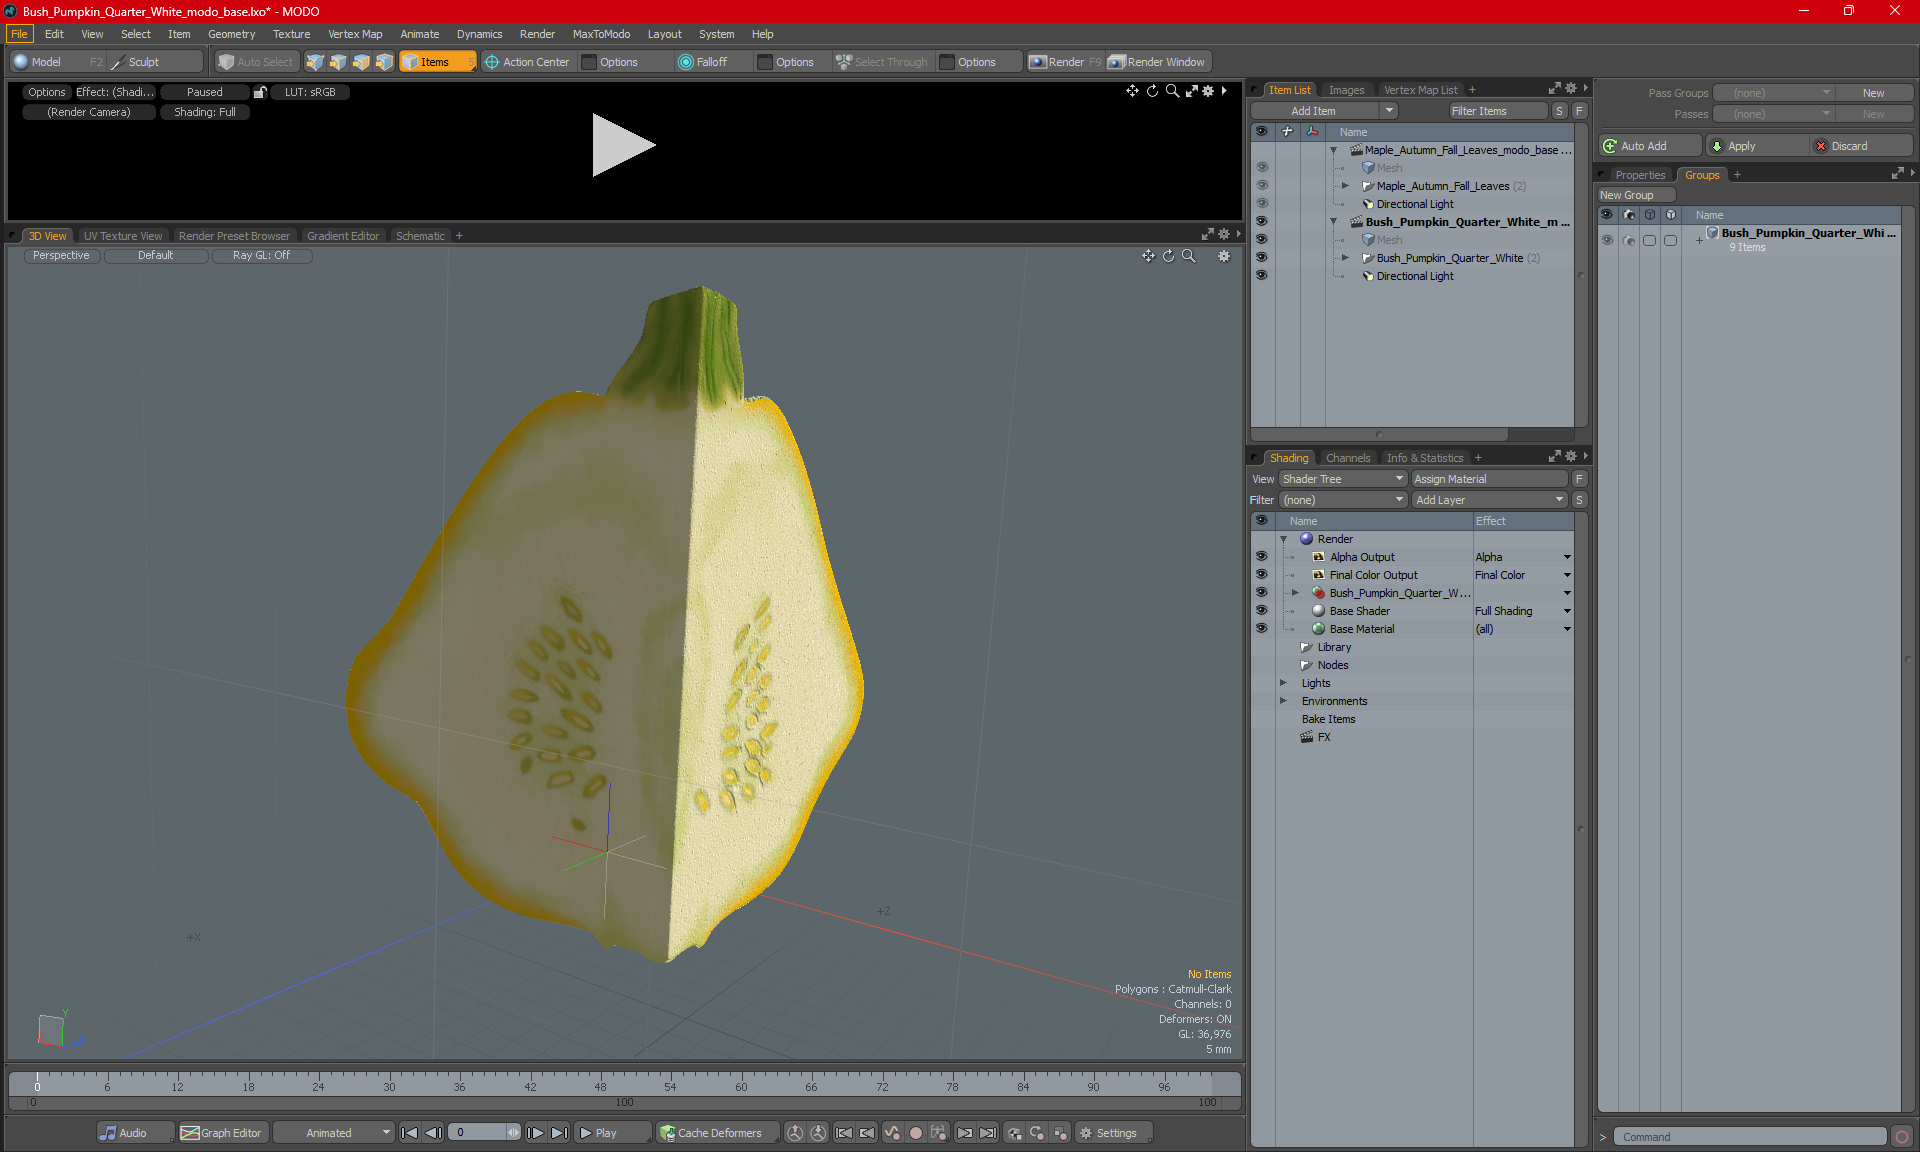Open the Geometry menu

231,34
